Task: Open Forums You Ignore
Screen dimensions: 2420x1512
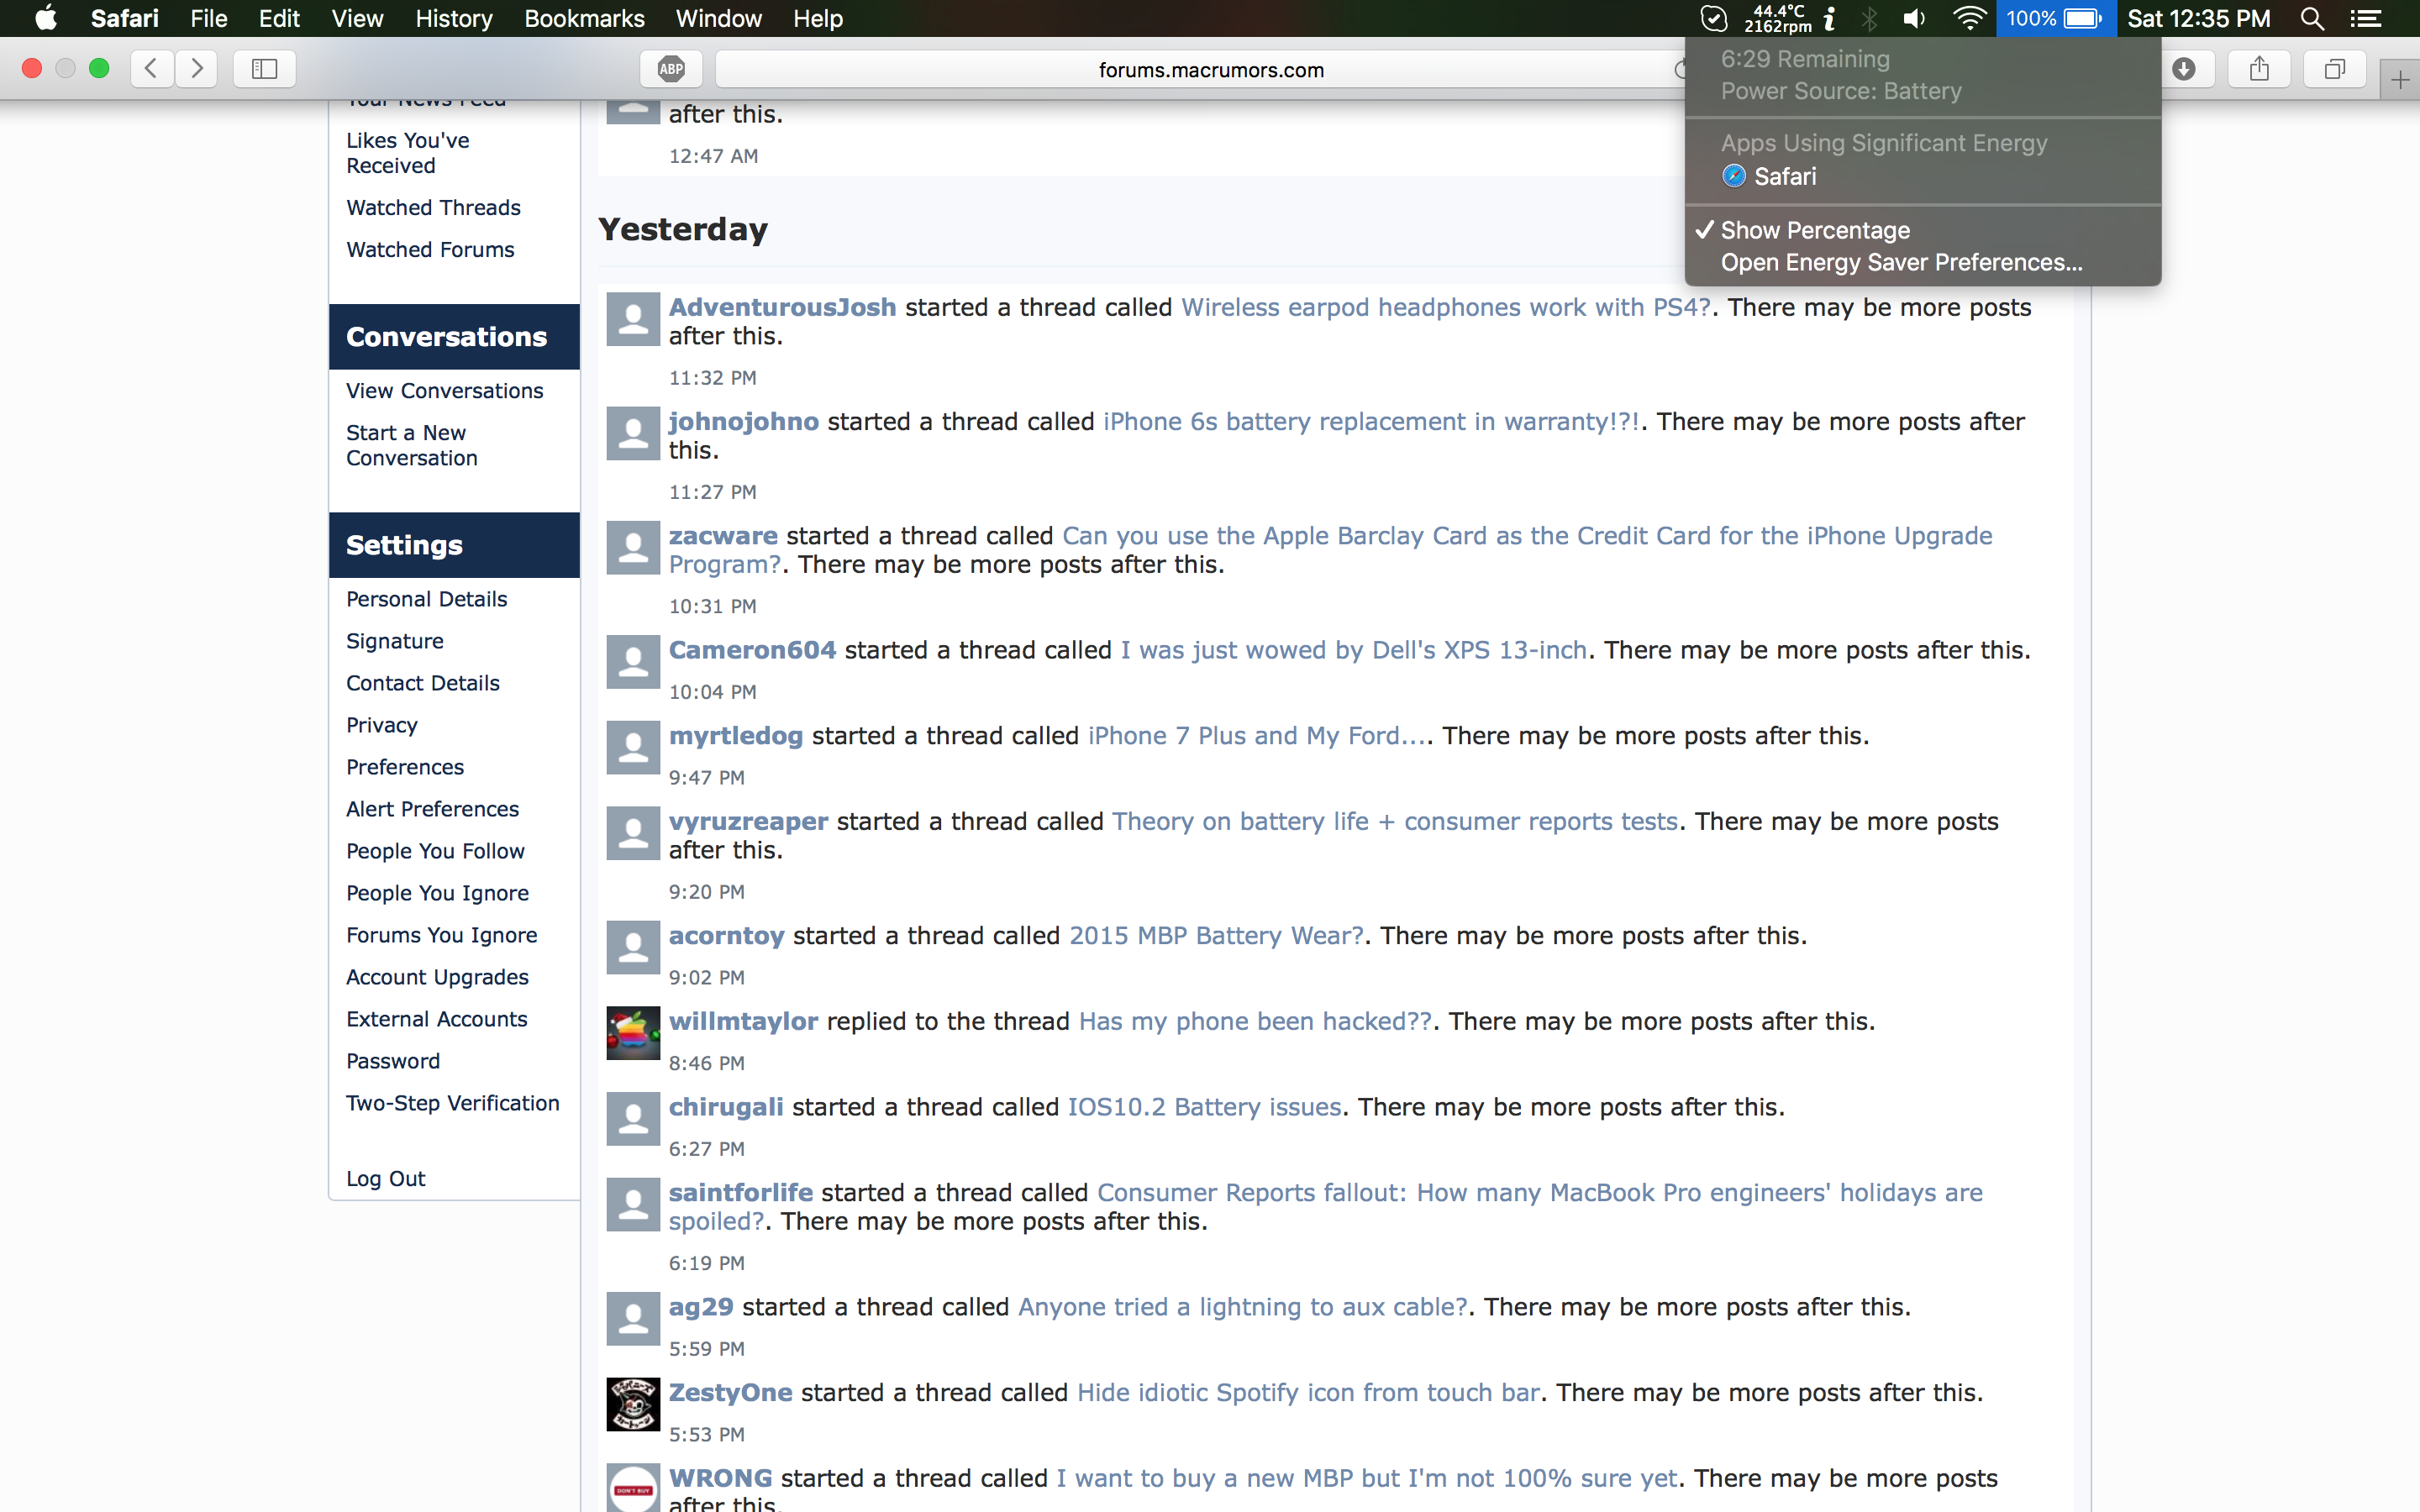Action: [x=441, y=934]
